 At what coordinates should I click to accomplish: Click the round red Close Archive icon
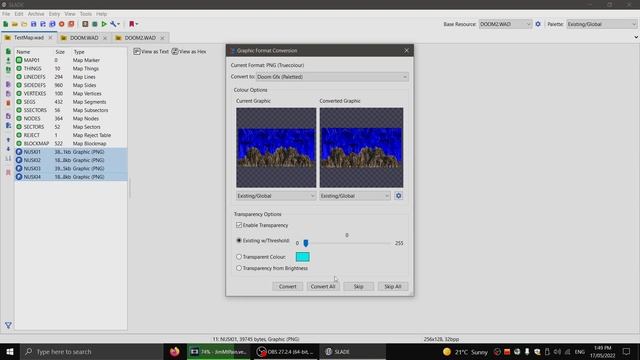[x=62, y=24]
